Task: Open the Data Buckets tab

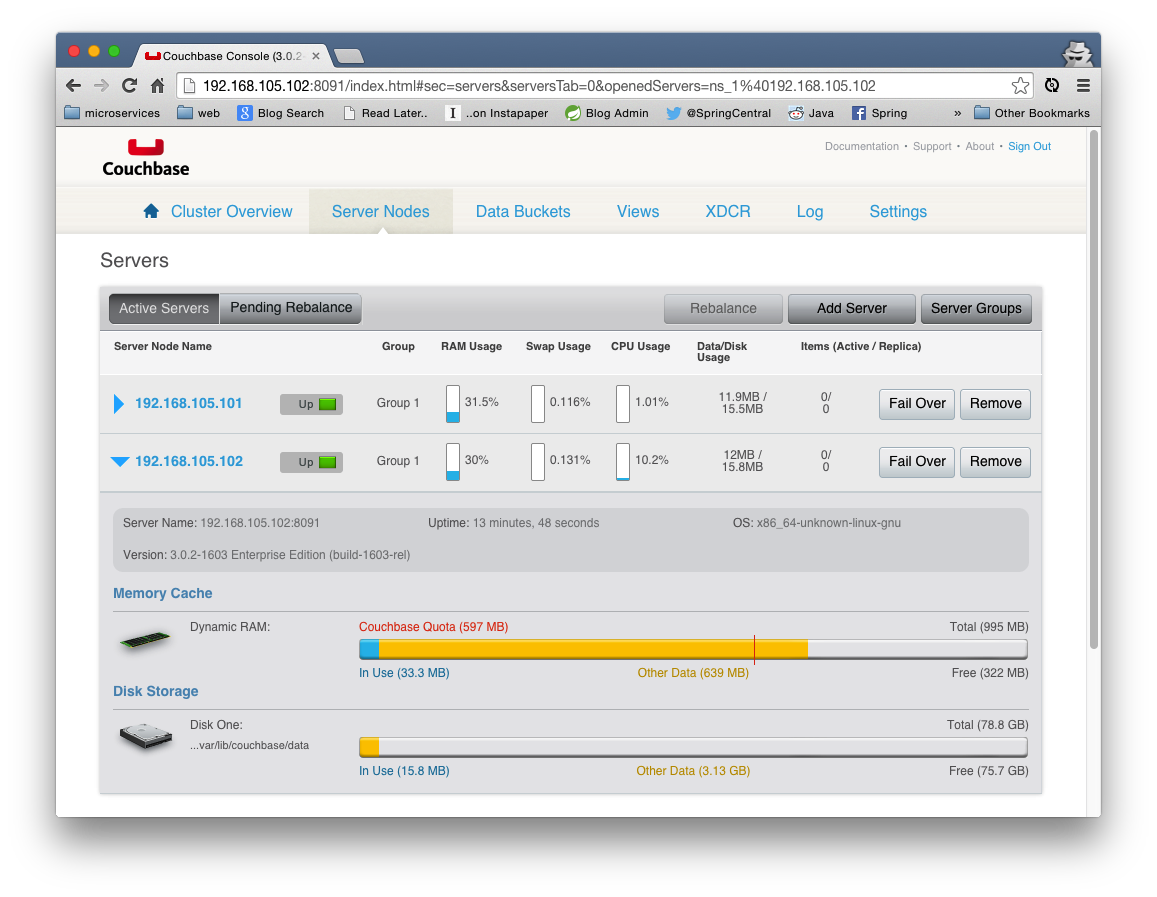Action: [522, 212]
